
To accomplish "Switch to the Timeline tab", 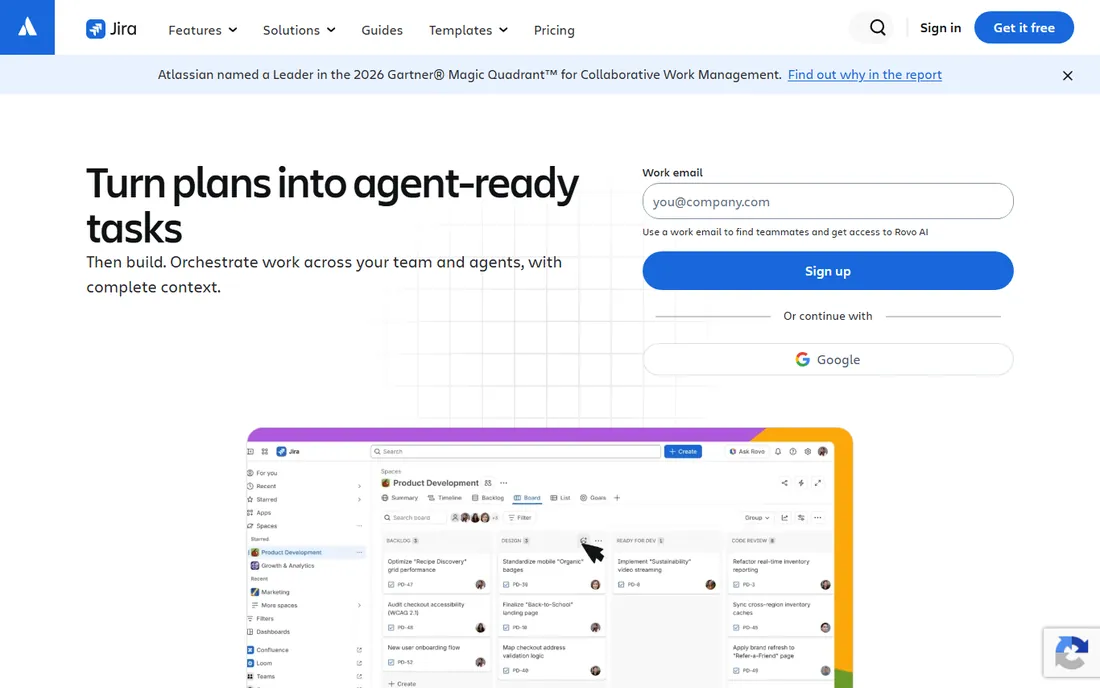I will (445, 498).
